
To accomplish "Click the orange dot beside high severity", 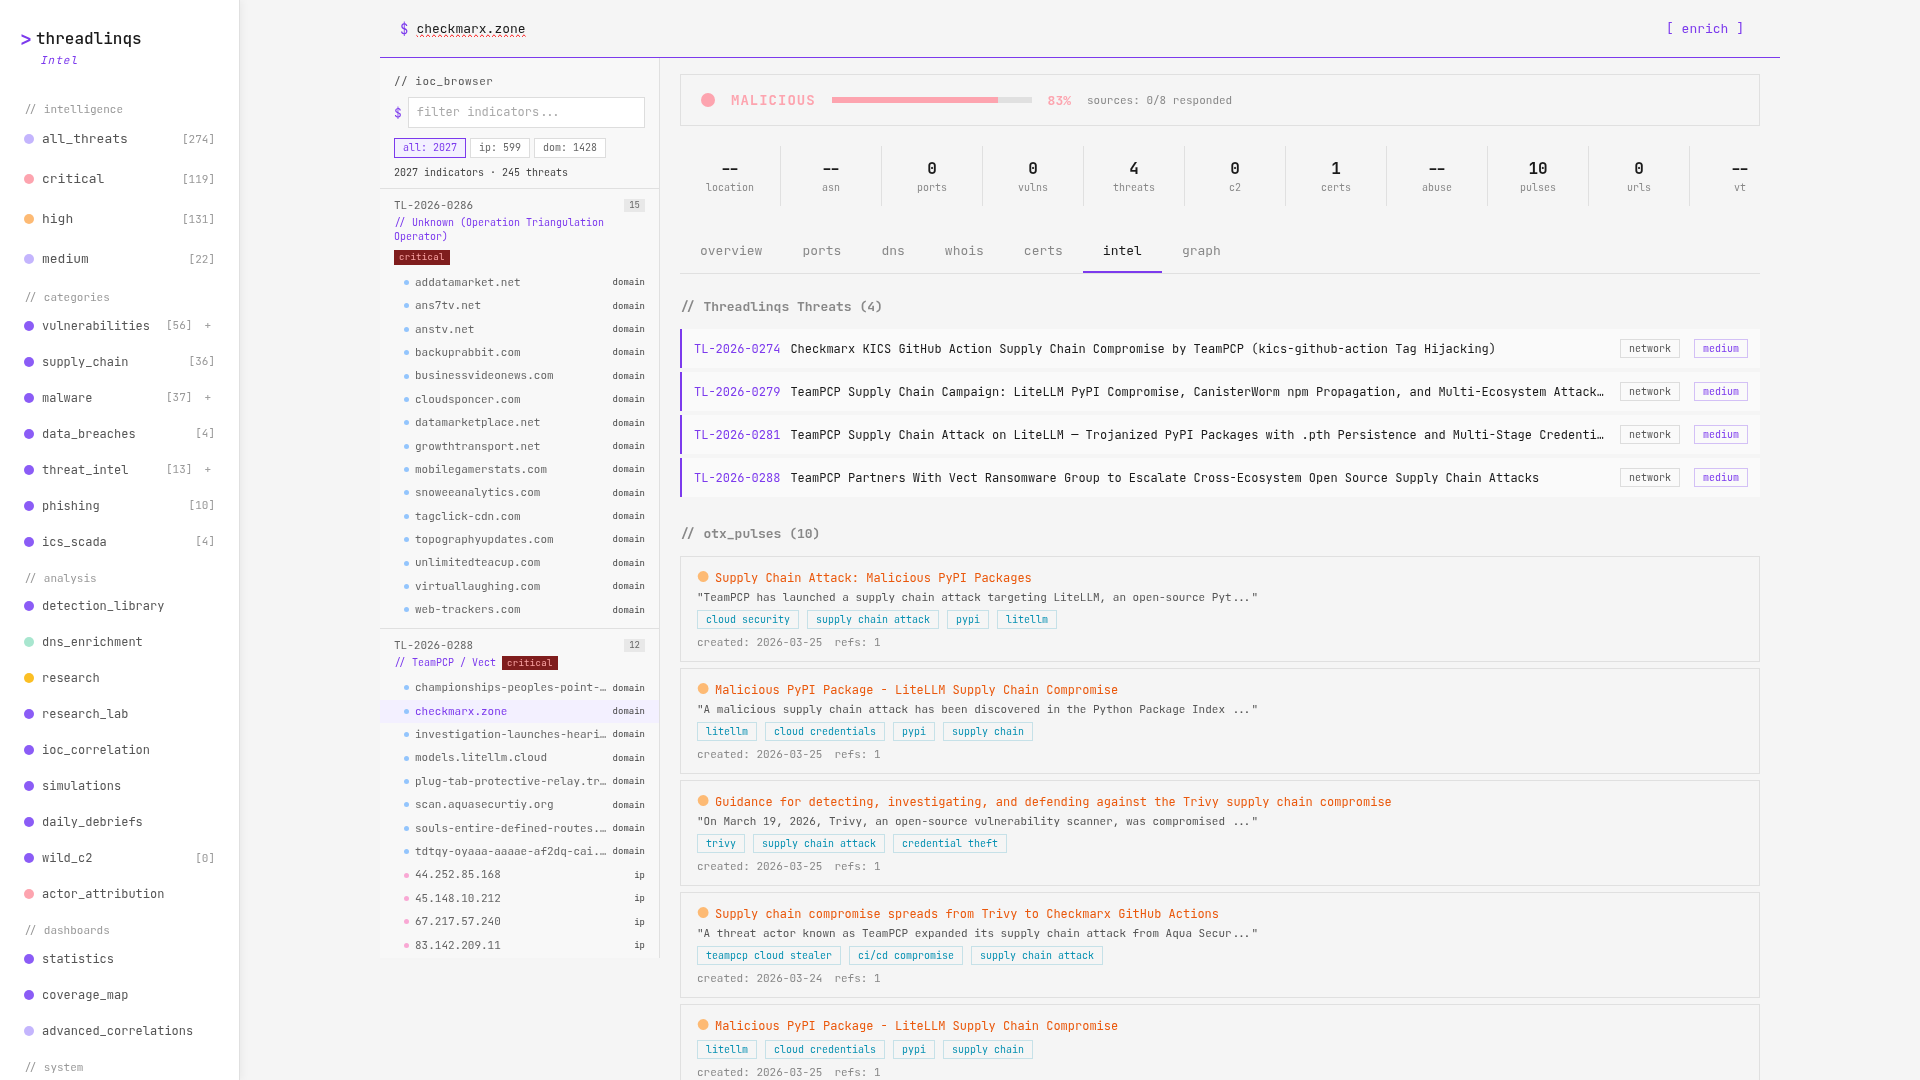I will point(29,219).
